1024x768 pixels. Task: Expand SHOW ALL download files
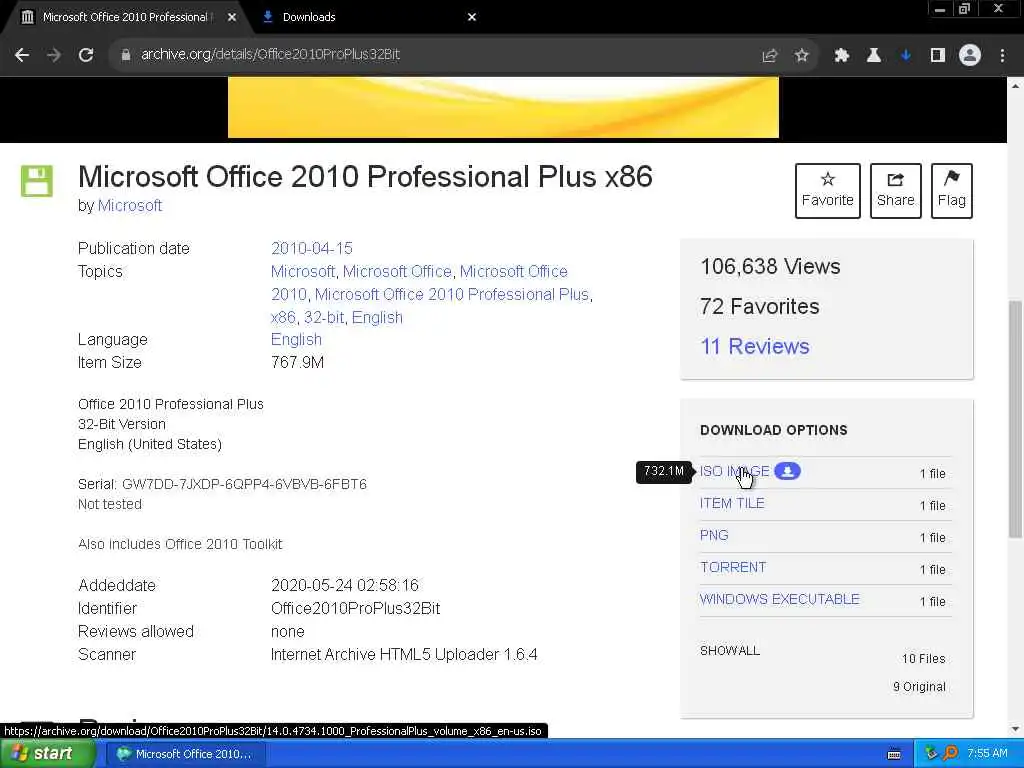pos(729,650)
